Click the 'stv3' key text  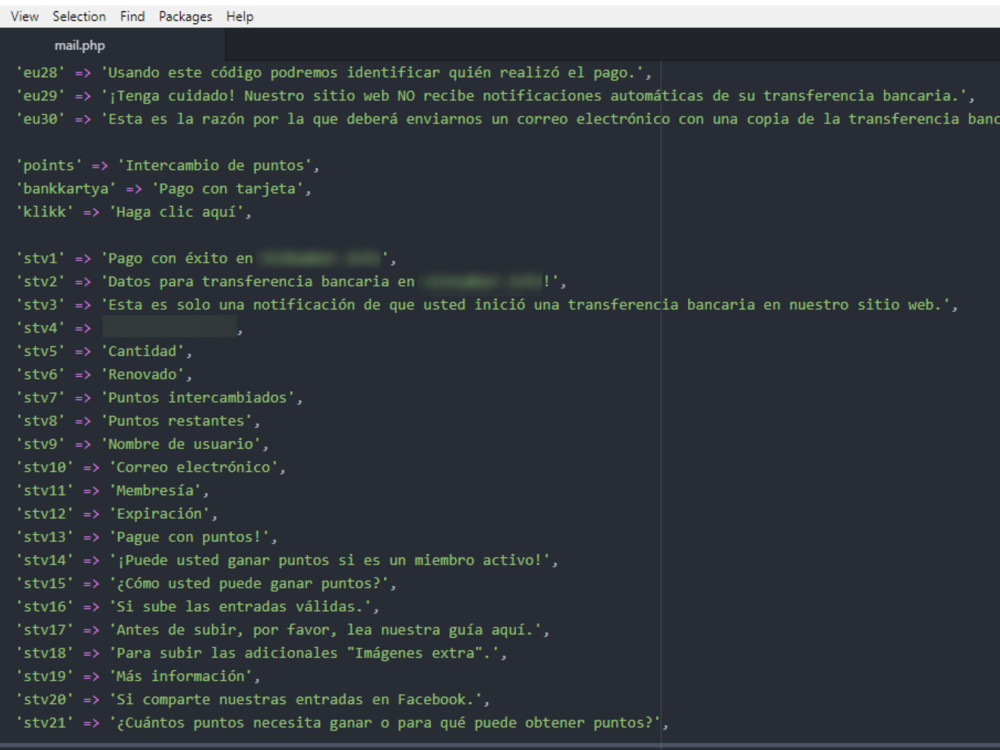(41, 305)
